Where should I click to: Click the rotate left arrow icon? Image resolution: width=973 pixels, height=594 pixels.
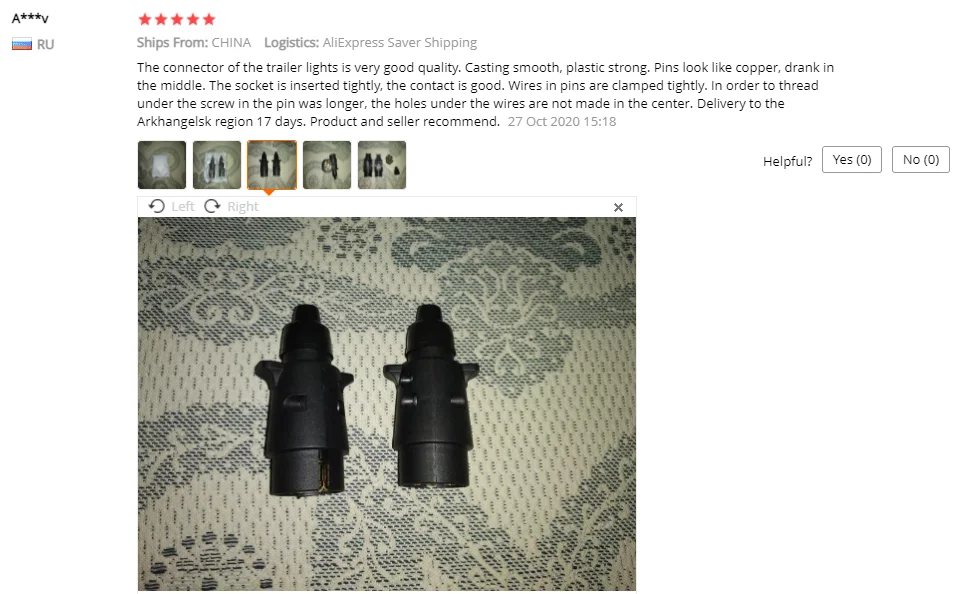point(157,206)
